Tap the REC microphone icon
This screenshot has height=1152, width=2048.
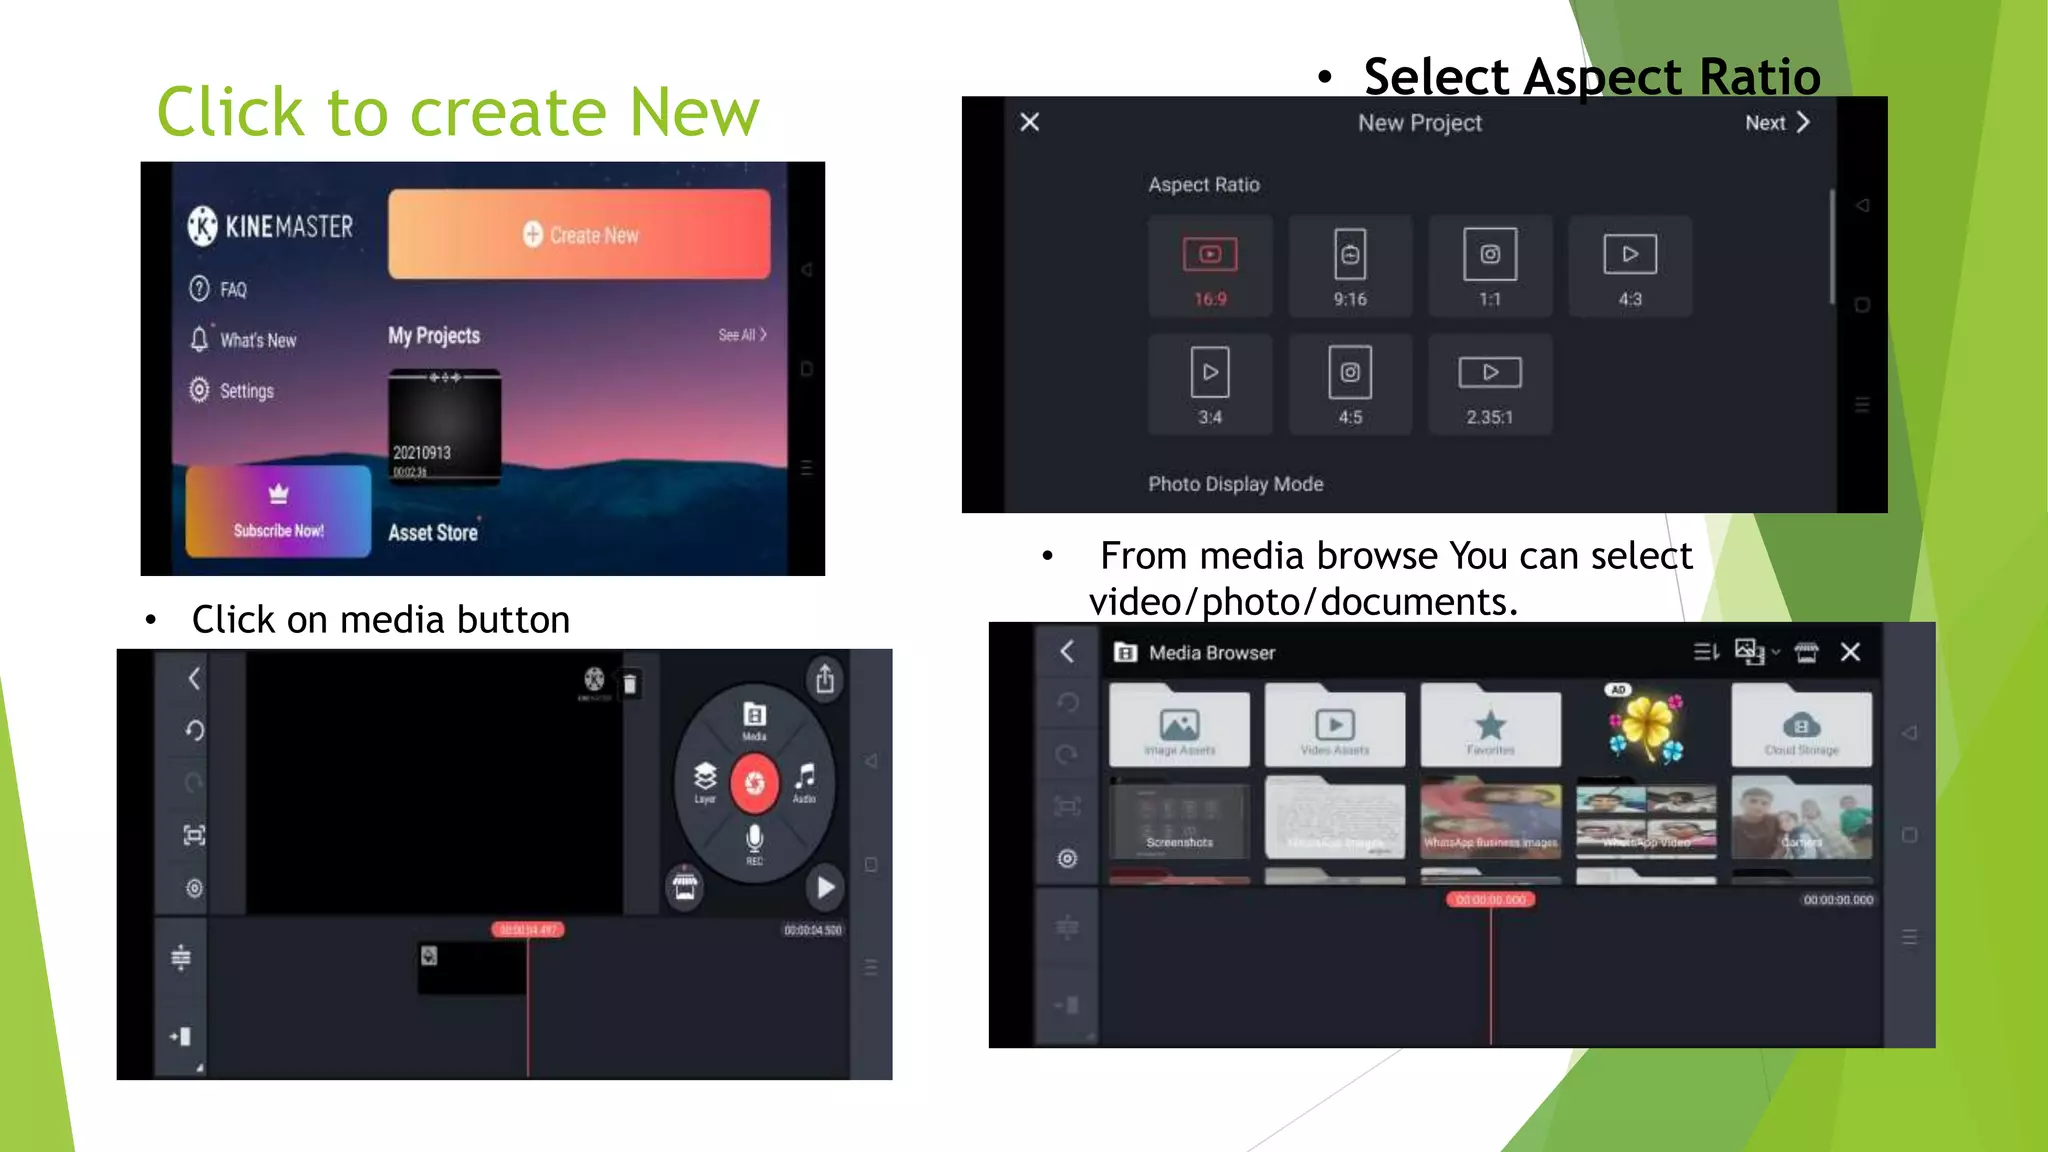[754, 842]
